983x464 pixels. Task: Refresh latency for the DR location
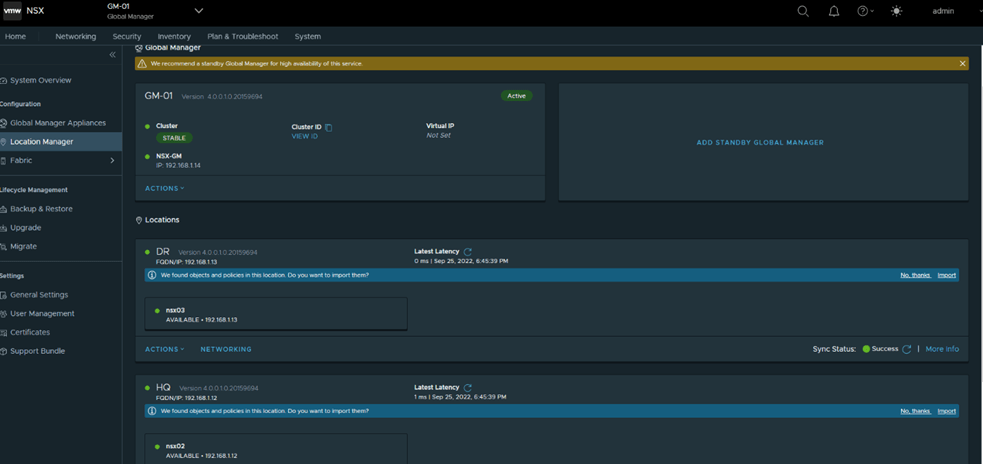point(468,252)
